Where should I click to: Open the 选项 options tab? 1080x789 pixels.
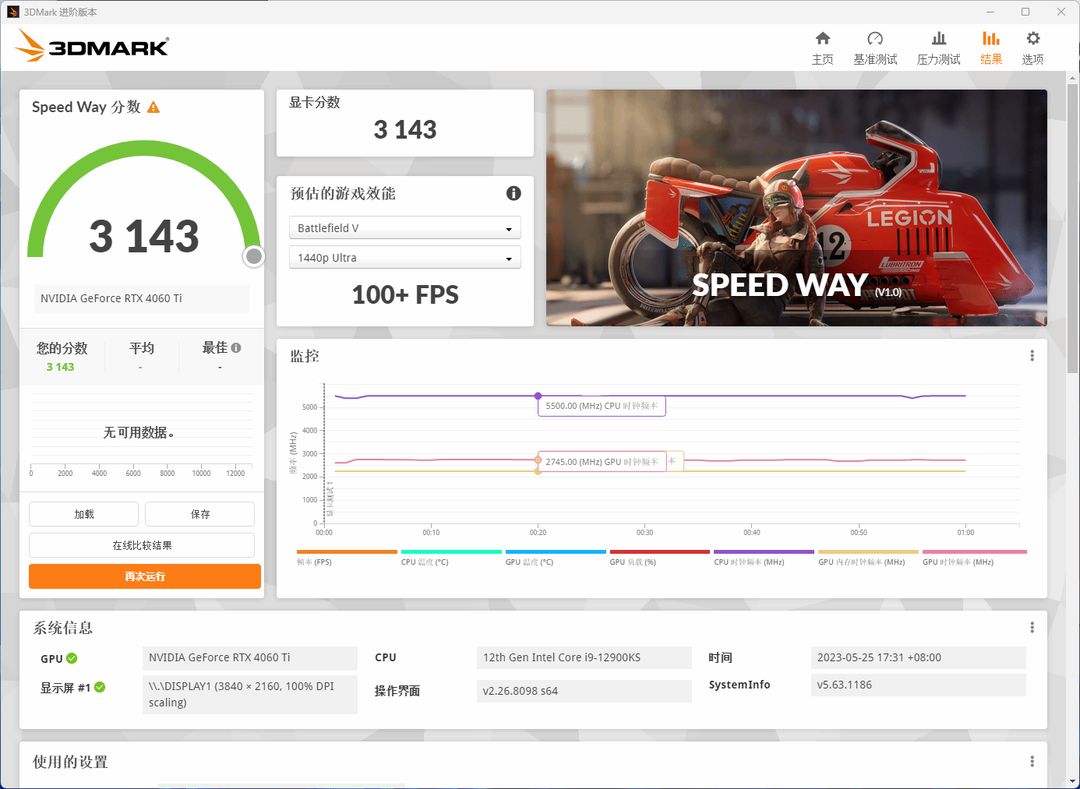click(x=1032, y=48)
